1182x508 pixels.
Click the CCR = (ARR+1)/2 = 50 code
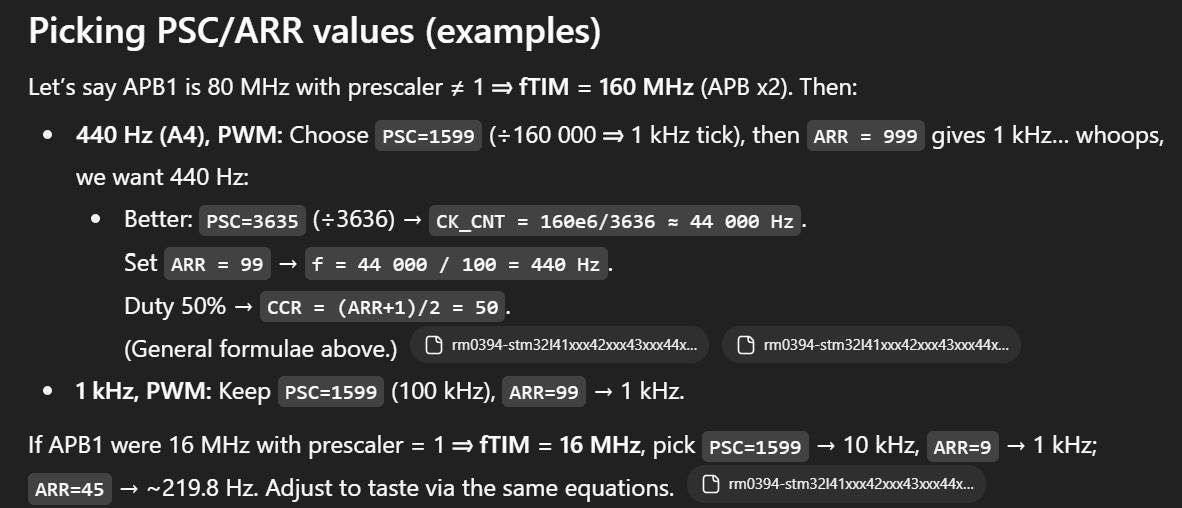click(384, 307)
